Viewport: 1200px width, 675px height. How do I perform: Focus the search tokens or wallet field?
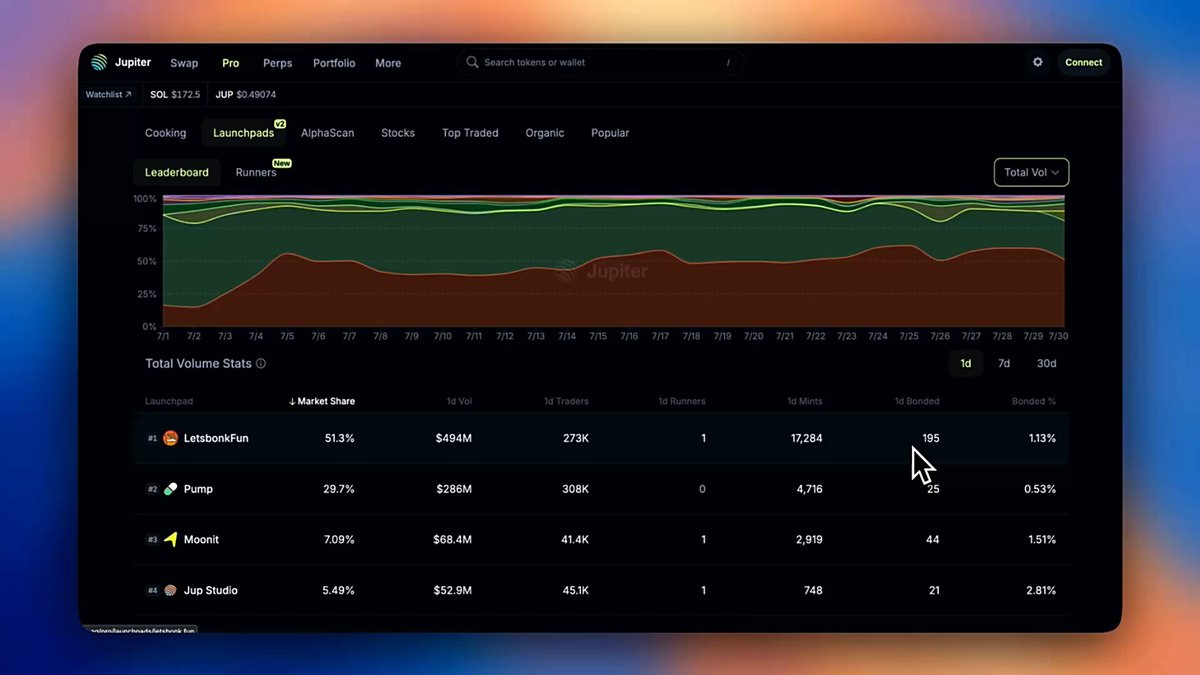pyautogui.click(x=600, y=62)
